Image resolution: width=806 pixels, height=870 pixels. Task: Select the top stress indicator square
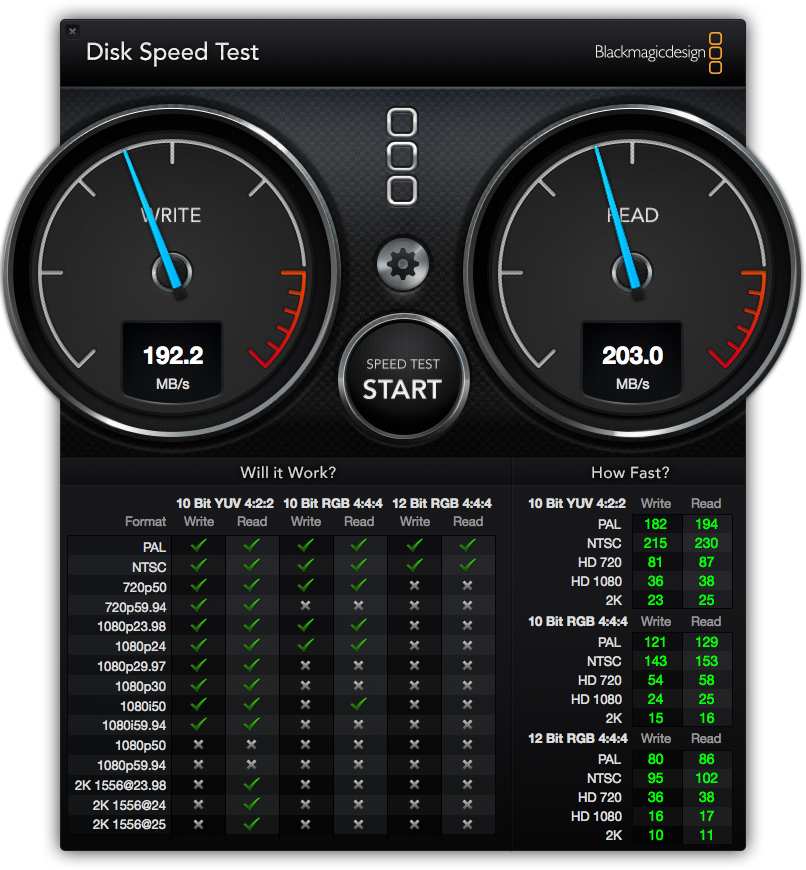402,120
